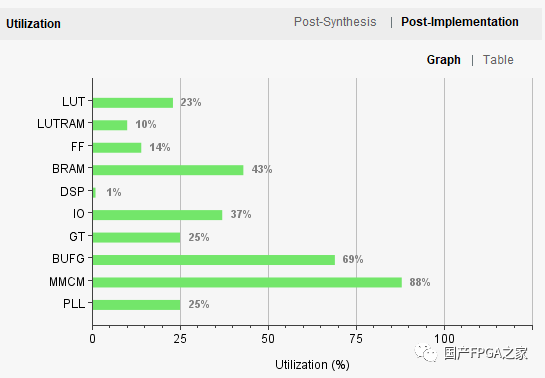
Task: Select the PLL utilization bar
Action: [x=137, y=305]
